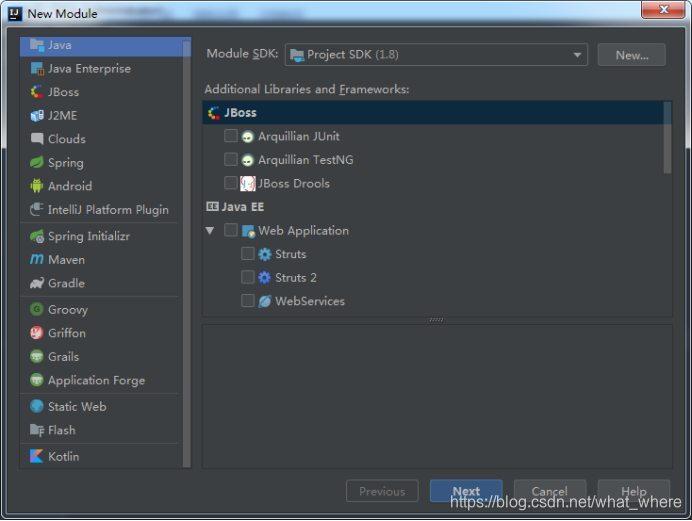Screen dimensions: 692x521
Task: Click the Struts gear icon
Action: pyautogui.click(x=264, y=254)
